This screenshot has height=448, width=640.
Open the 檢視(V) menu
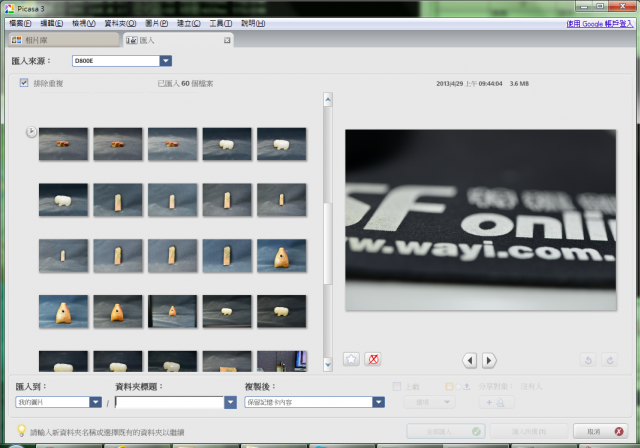[x=84, y=23]
